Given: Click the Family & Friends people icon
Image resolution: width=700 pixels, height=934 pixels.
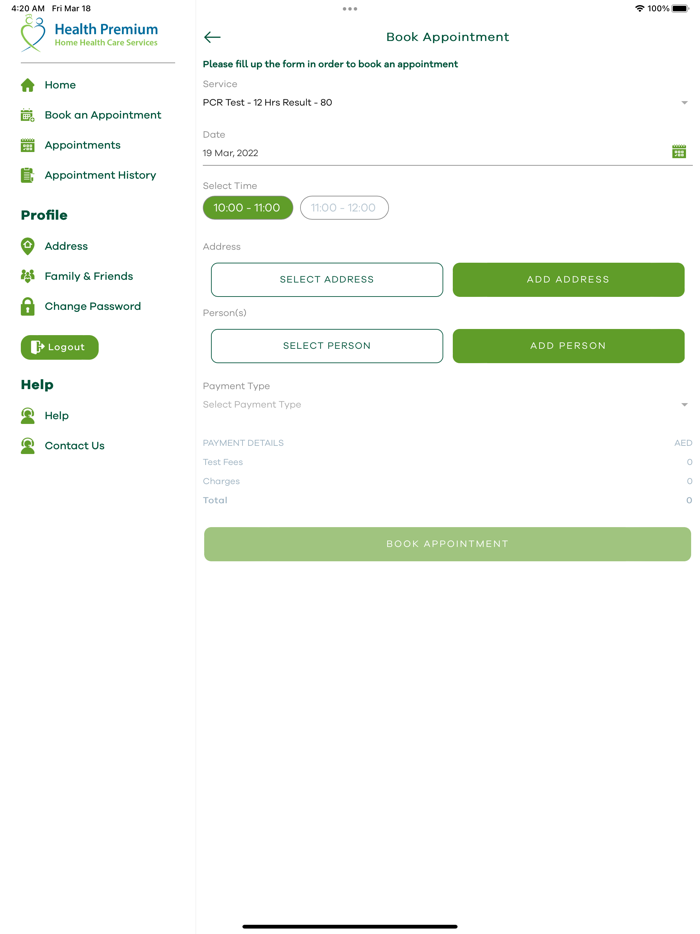Looking at the screenshot, I should [27, 276].
